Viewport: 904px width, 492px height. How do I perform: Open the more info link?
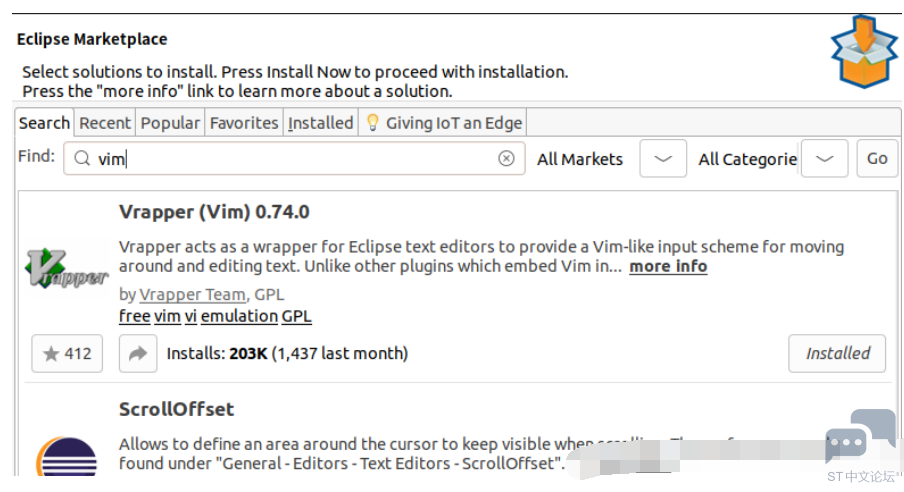point(668,266)
